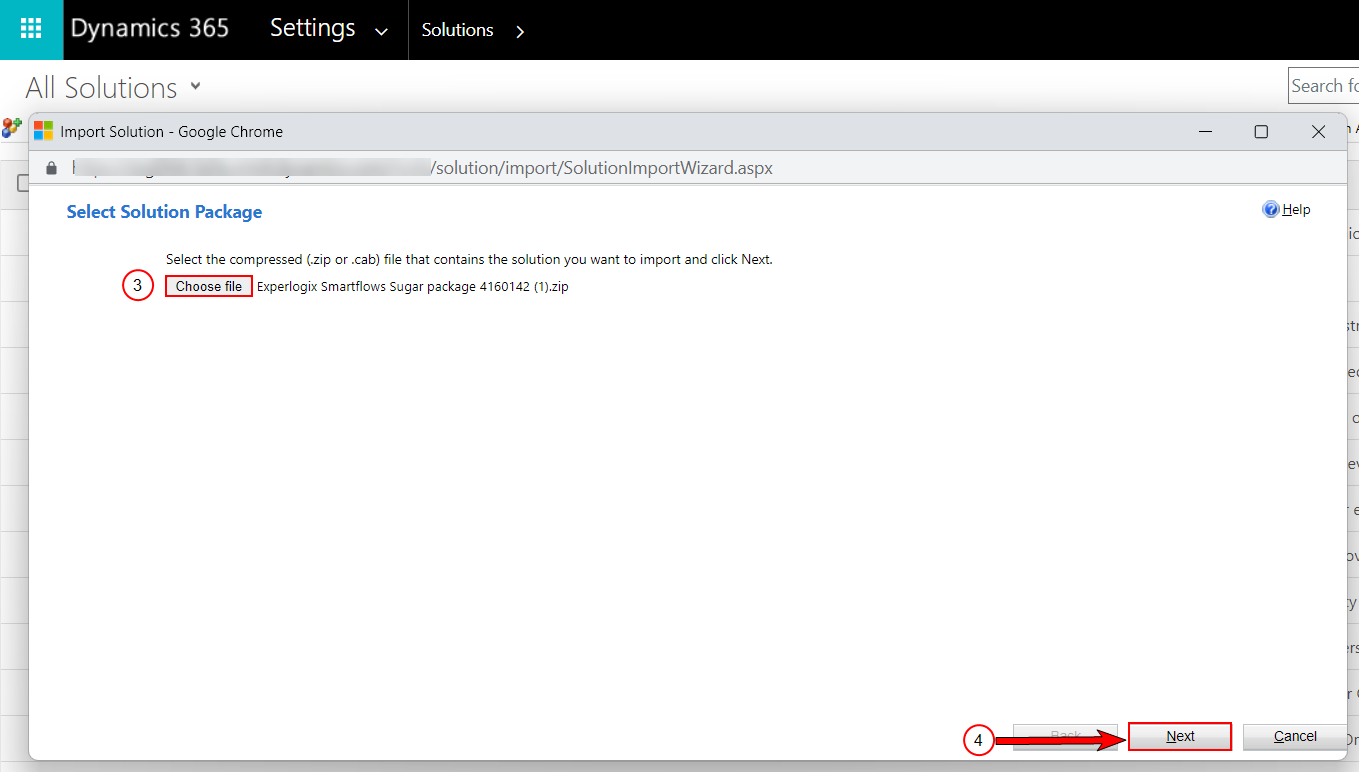
Task: Click the blue Help question mark icon
Action: pyautogui.click(x=1271, y=209)
